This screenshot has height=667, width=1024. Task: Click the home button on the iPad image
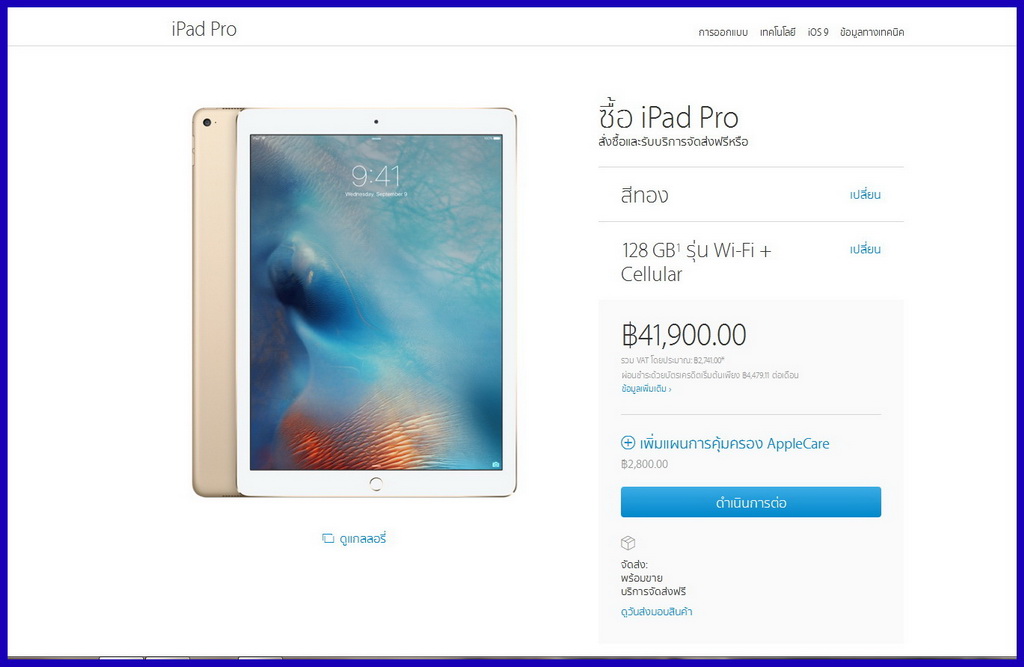tap(376, 483)
